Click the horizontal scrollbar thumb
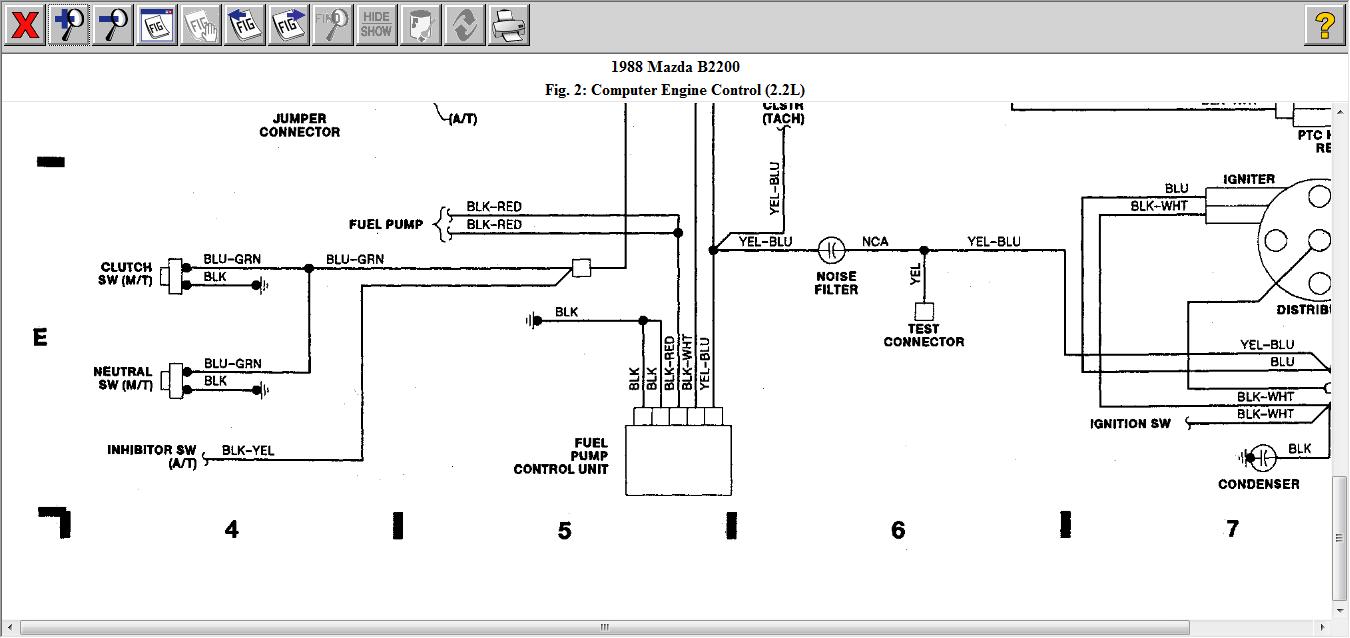This screenshot has height=638, width=1350. click(604, 628)
